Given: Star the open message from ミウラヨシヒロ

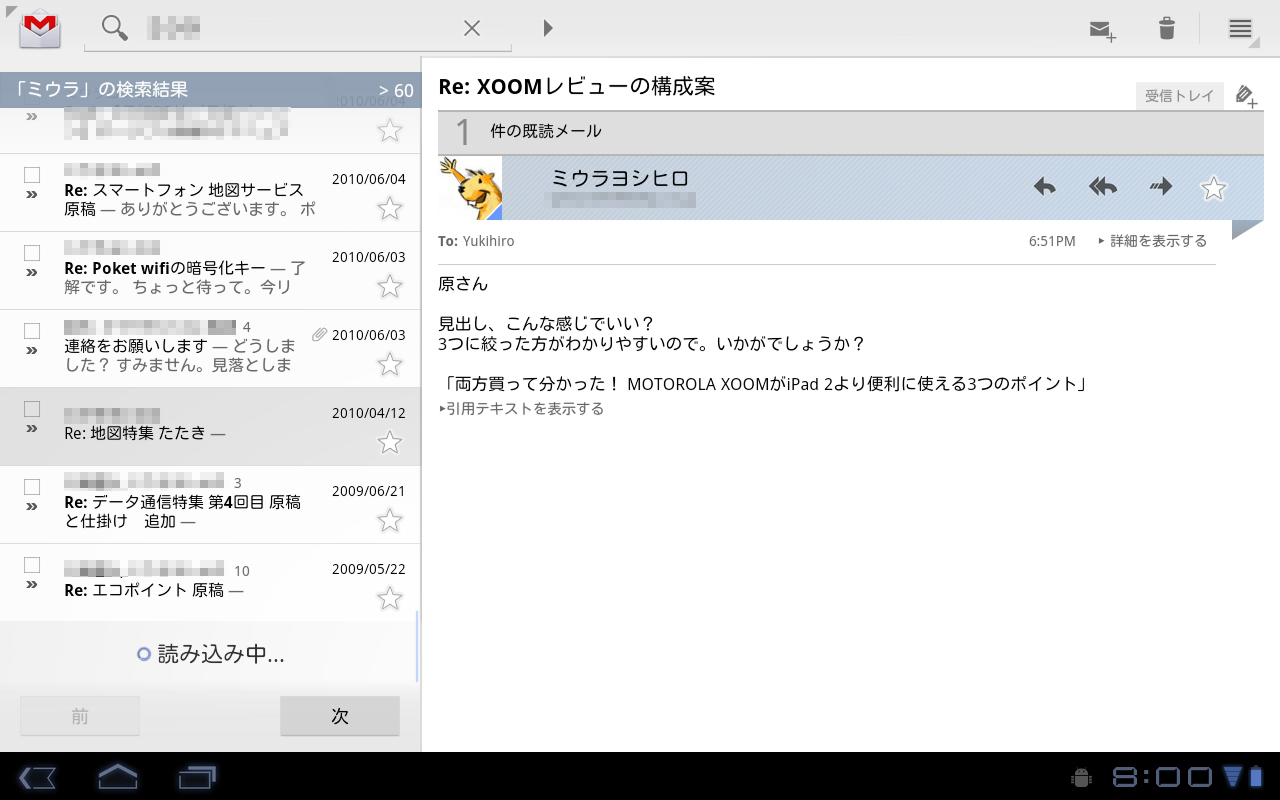Looking at the screenshot, I should [x=1213, y=187].
